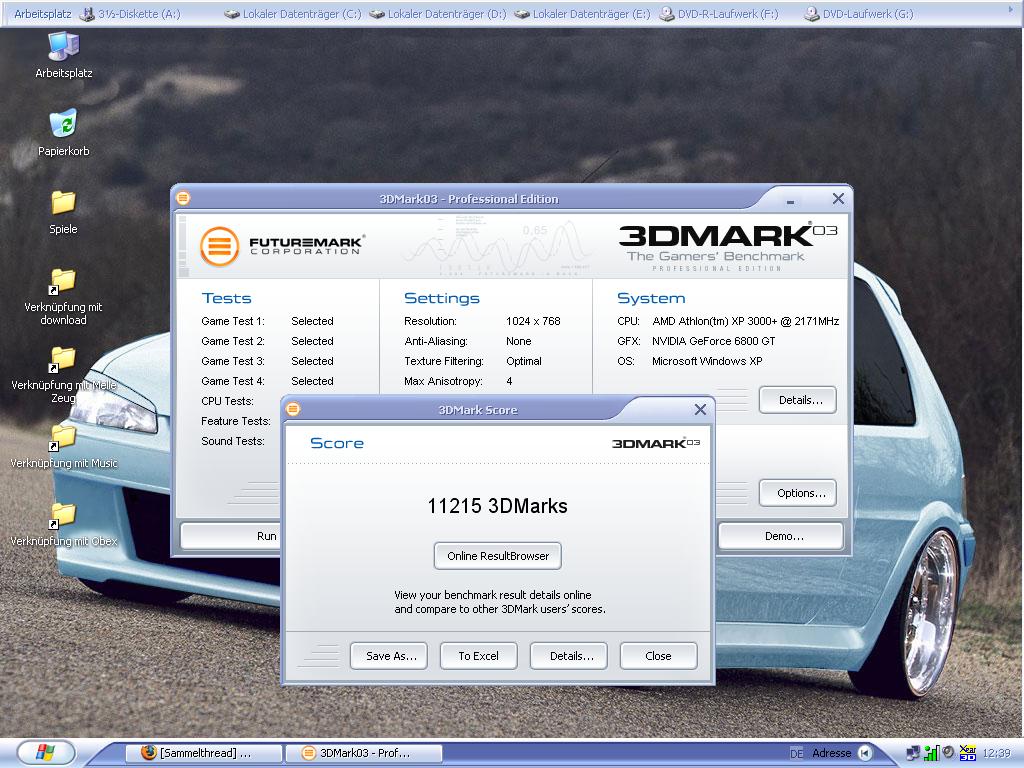Select the Verknüpfung mit Obex folder
Viewport: 1024px width, 768px height.
tap(63, 524)
